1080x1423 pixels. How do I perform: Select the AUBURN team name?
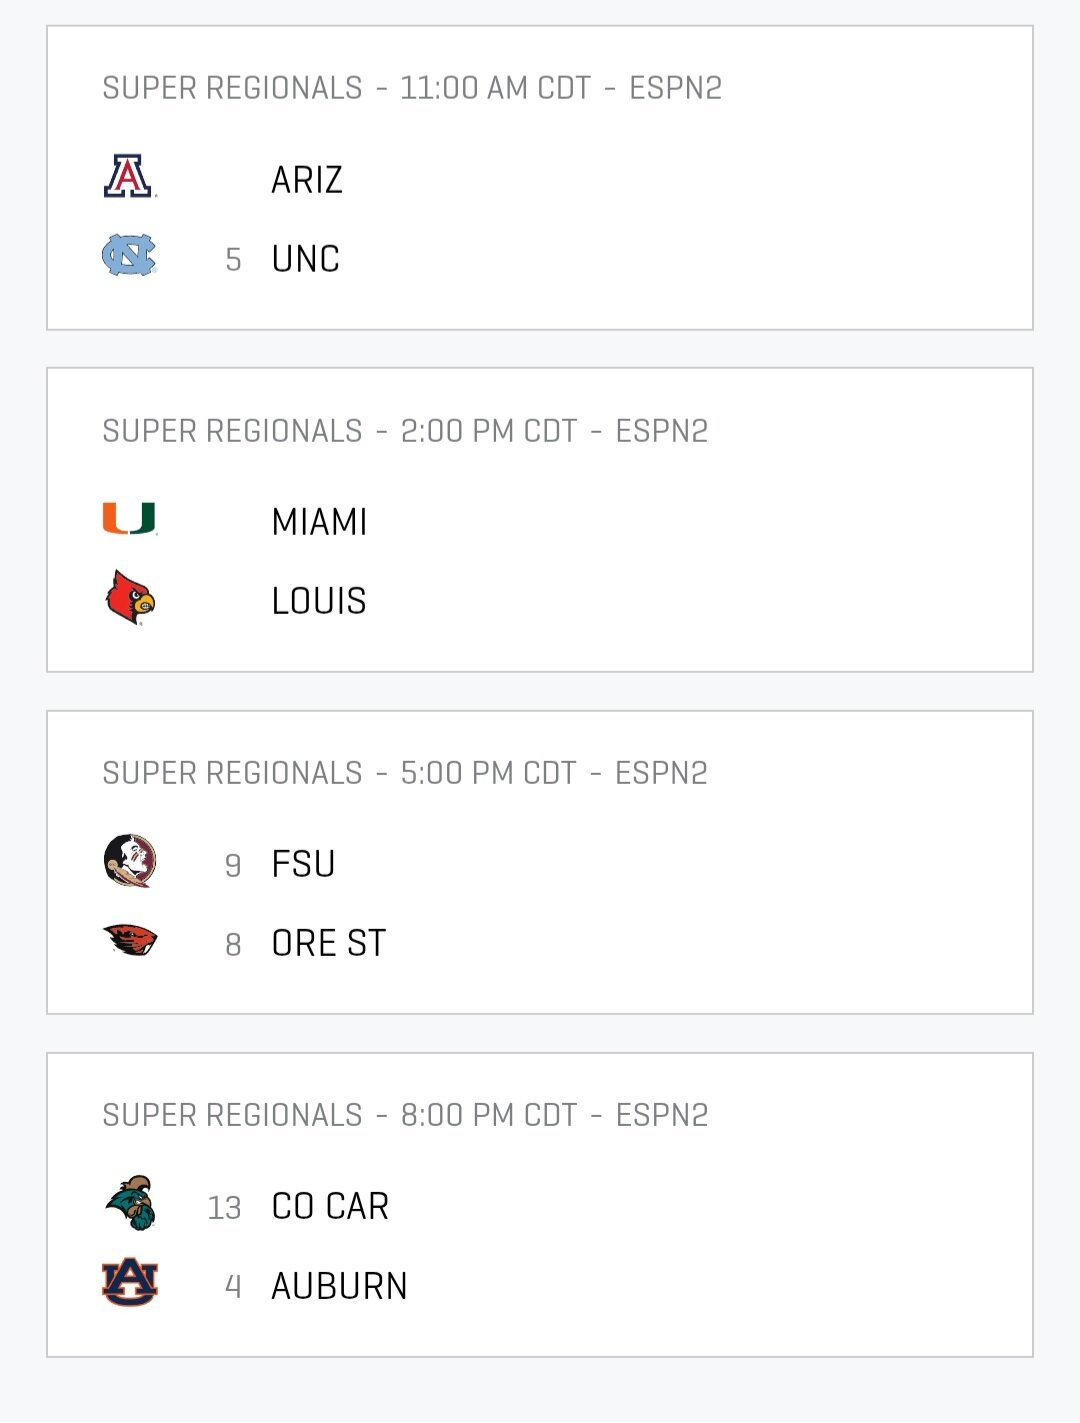340,1286
